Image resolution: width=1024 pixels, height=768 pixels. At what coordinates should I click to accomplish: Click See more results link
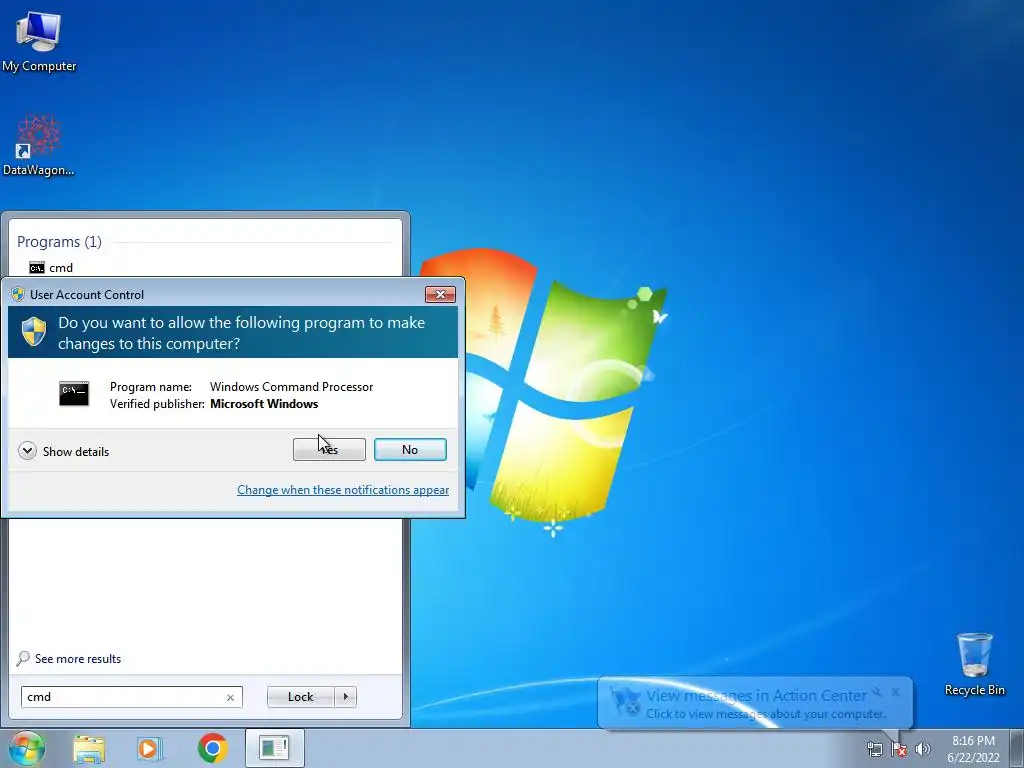pyautogui.click(x=69, y=658)
